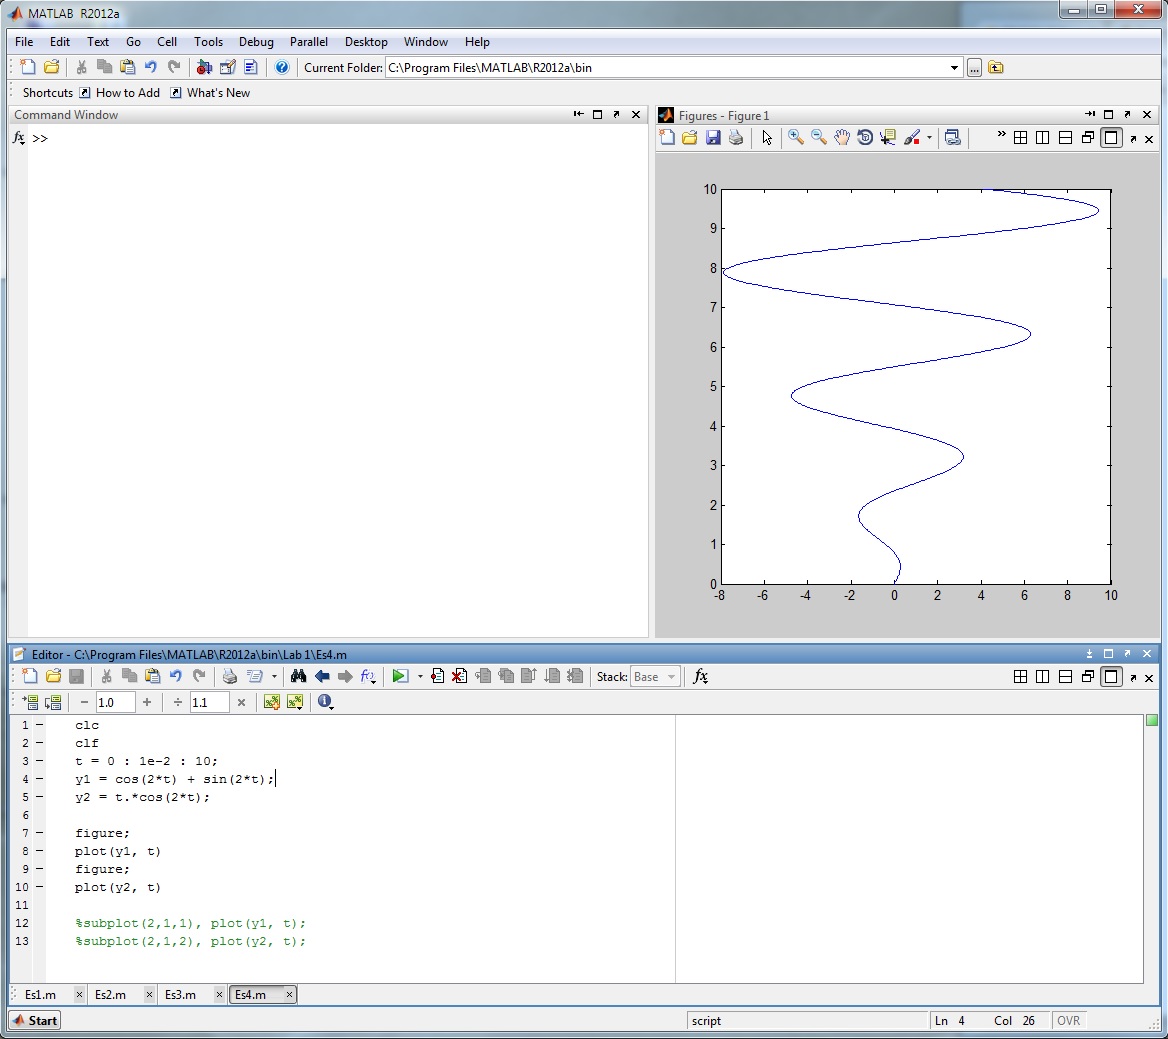Click the binoculars Find icon in Editor
The height and width of the screenshot is (1039, 1168).
click(x=298, y=677)
